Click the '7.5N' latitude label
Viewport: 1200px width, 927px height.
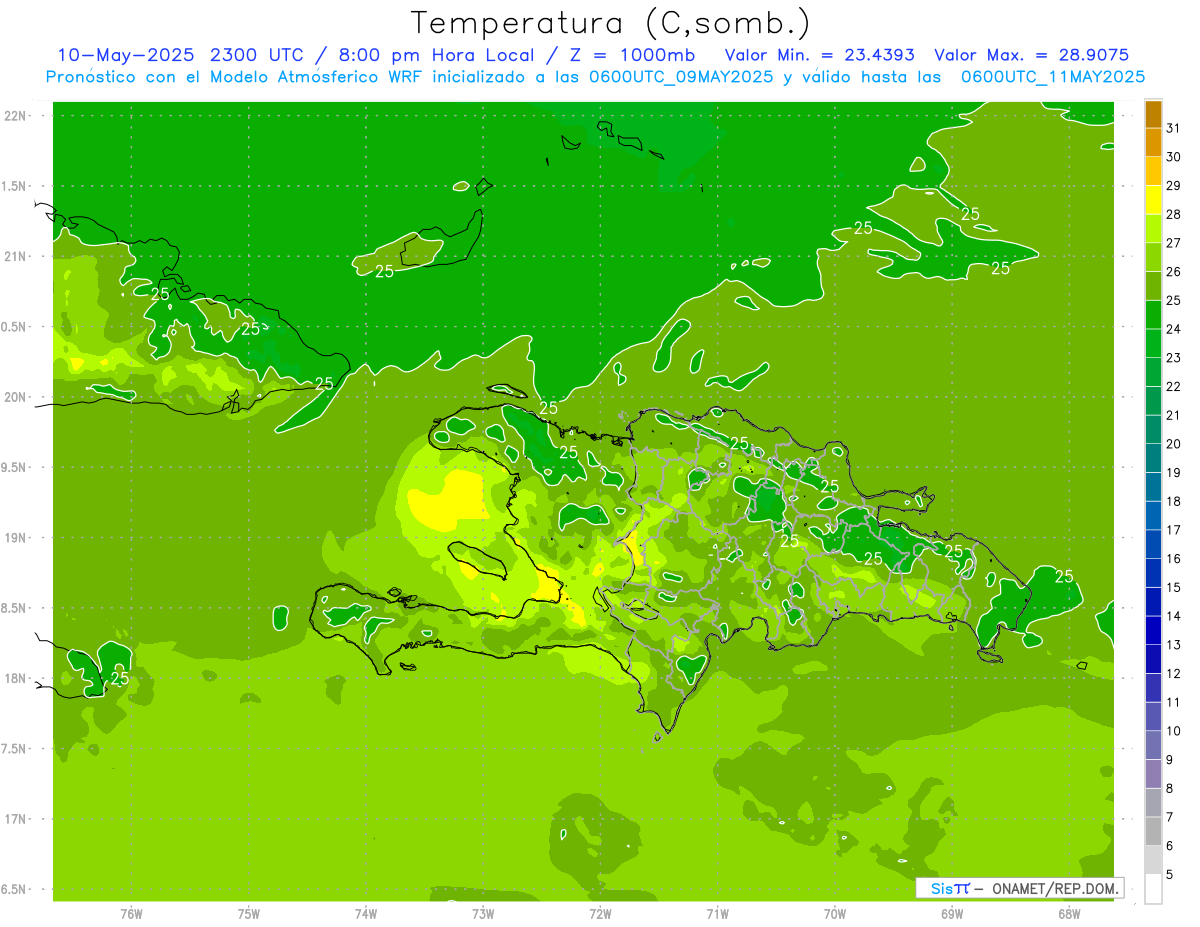point(15,748)
